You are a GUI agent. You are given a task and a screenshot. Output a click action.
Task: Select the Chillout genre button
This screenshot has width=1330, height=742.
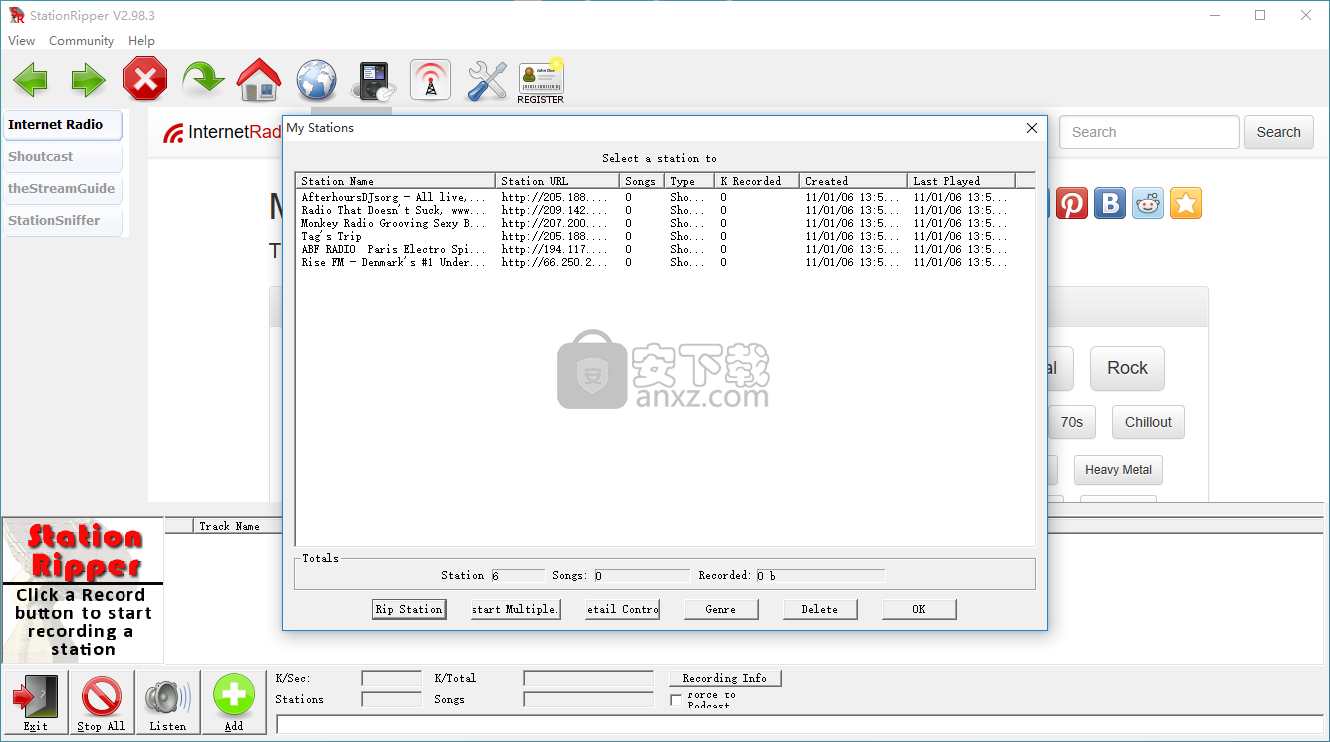coord(1148,422)
